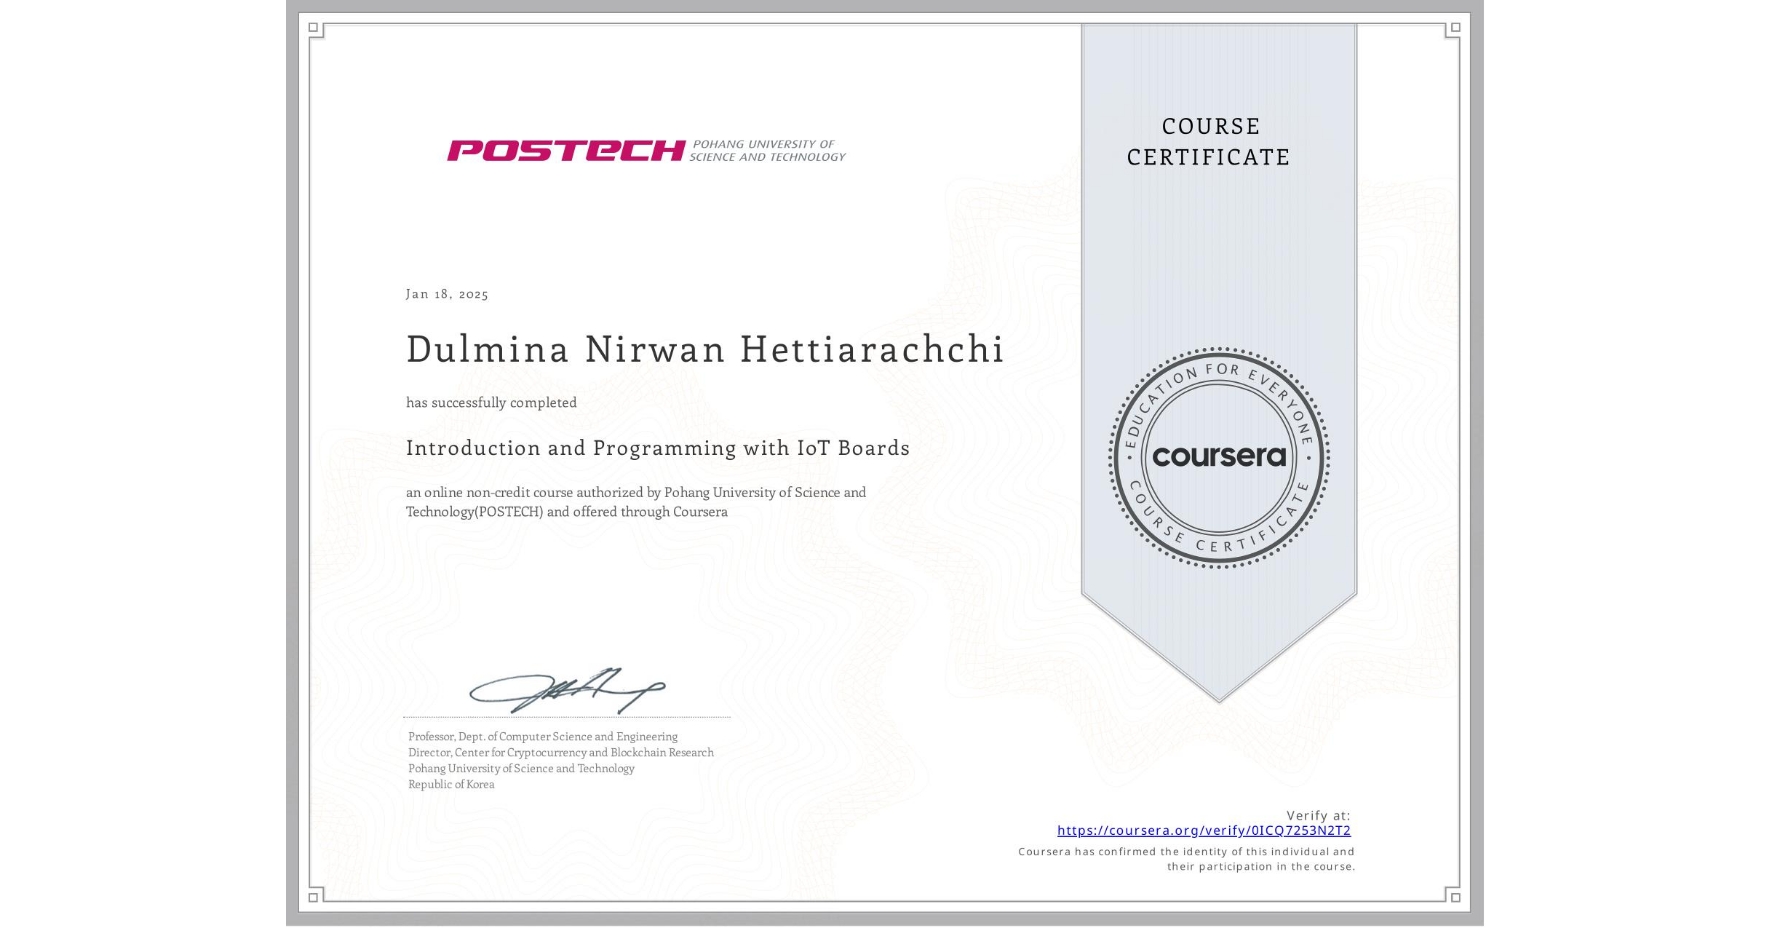
Task: Click 'an online non-credit course authorized' paragraph
Action: click(636, 502)
